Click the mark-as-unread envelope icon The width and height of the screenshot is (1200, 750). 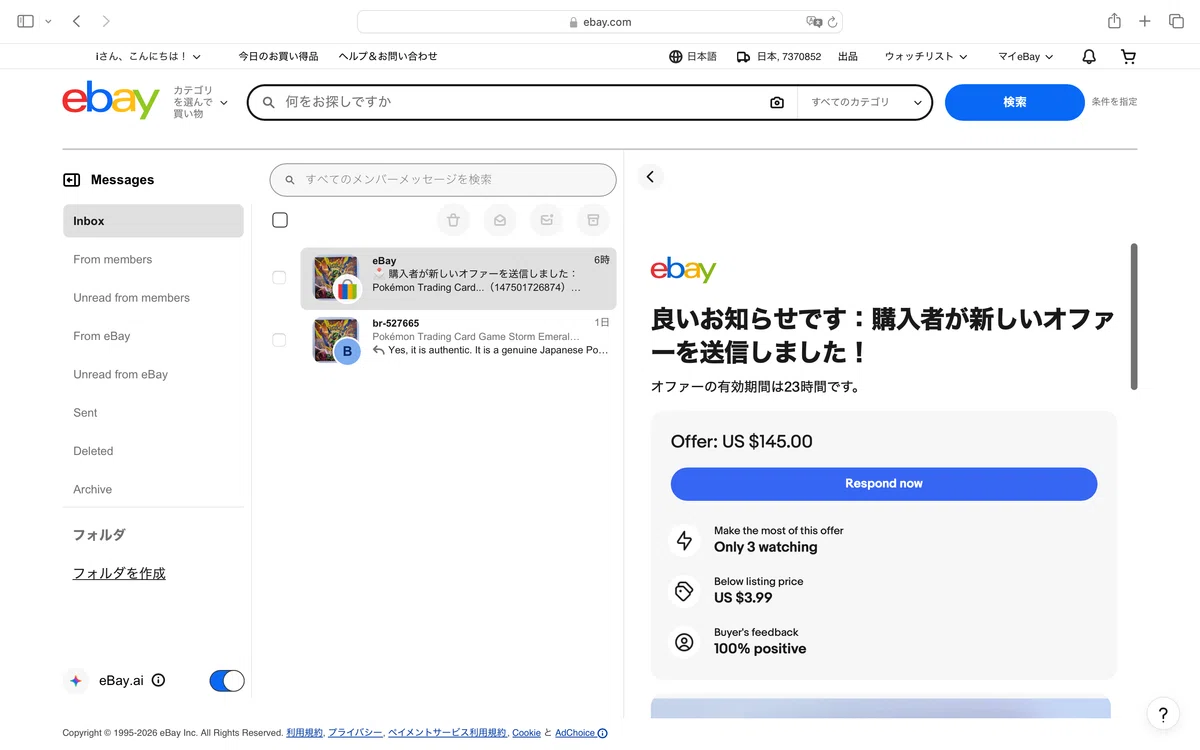[546, 220]
